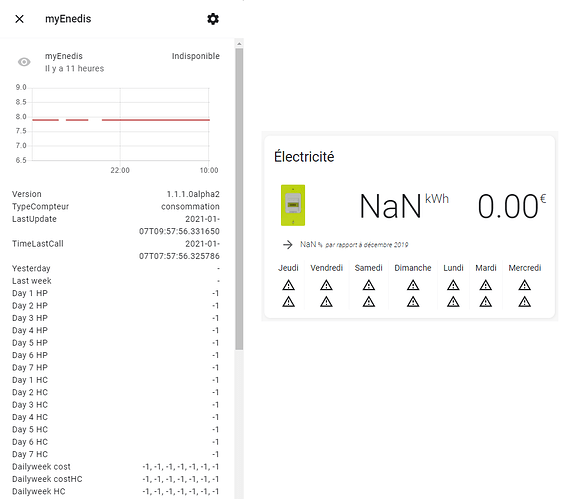Click the Lundi day label
The width and height of the screenshot is (566, 499).
click(453, 268)
